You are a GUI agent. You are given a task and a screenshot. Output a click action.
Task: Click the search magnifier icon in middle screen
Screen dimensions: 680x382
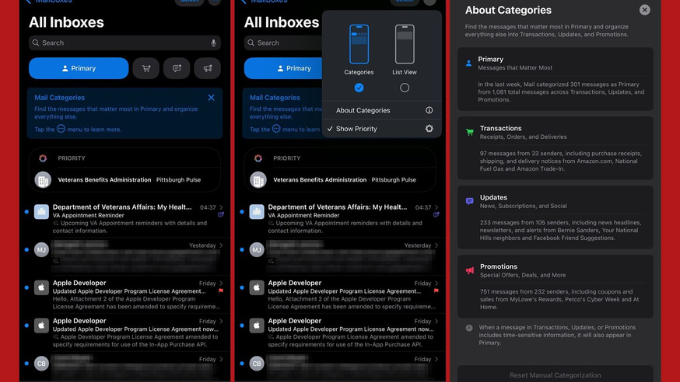(x=251, y=43)
